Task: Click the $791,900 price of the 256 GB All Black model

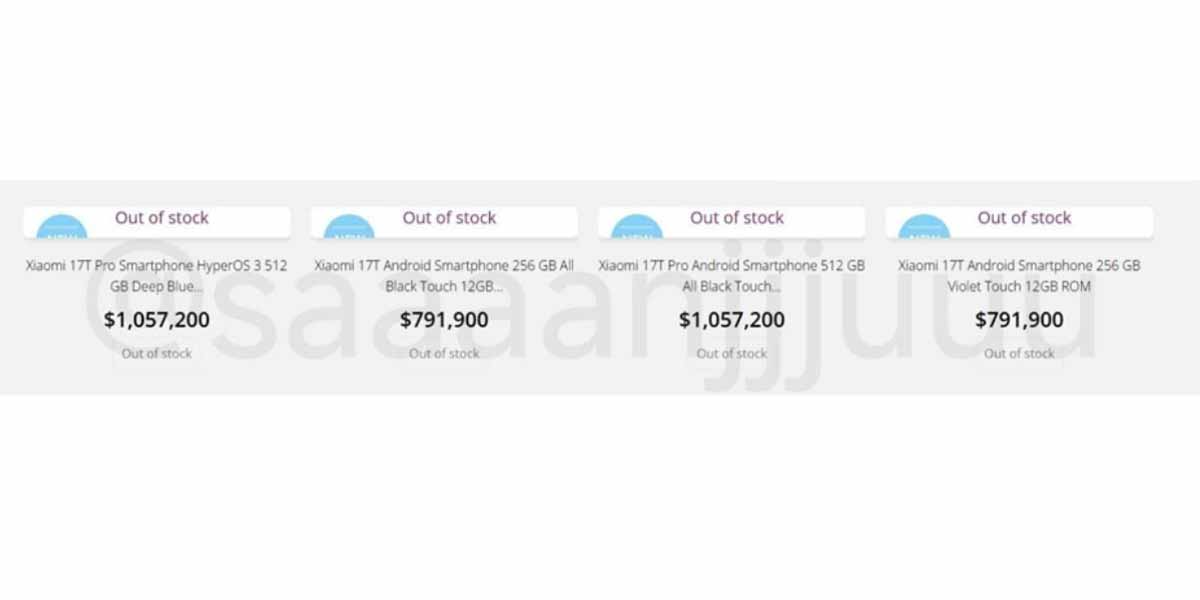Action: 444,320
